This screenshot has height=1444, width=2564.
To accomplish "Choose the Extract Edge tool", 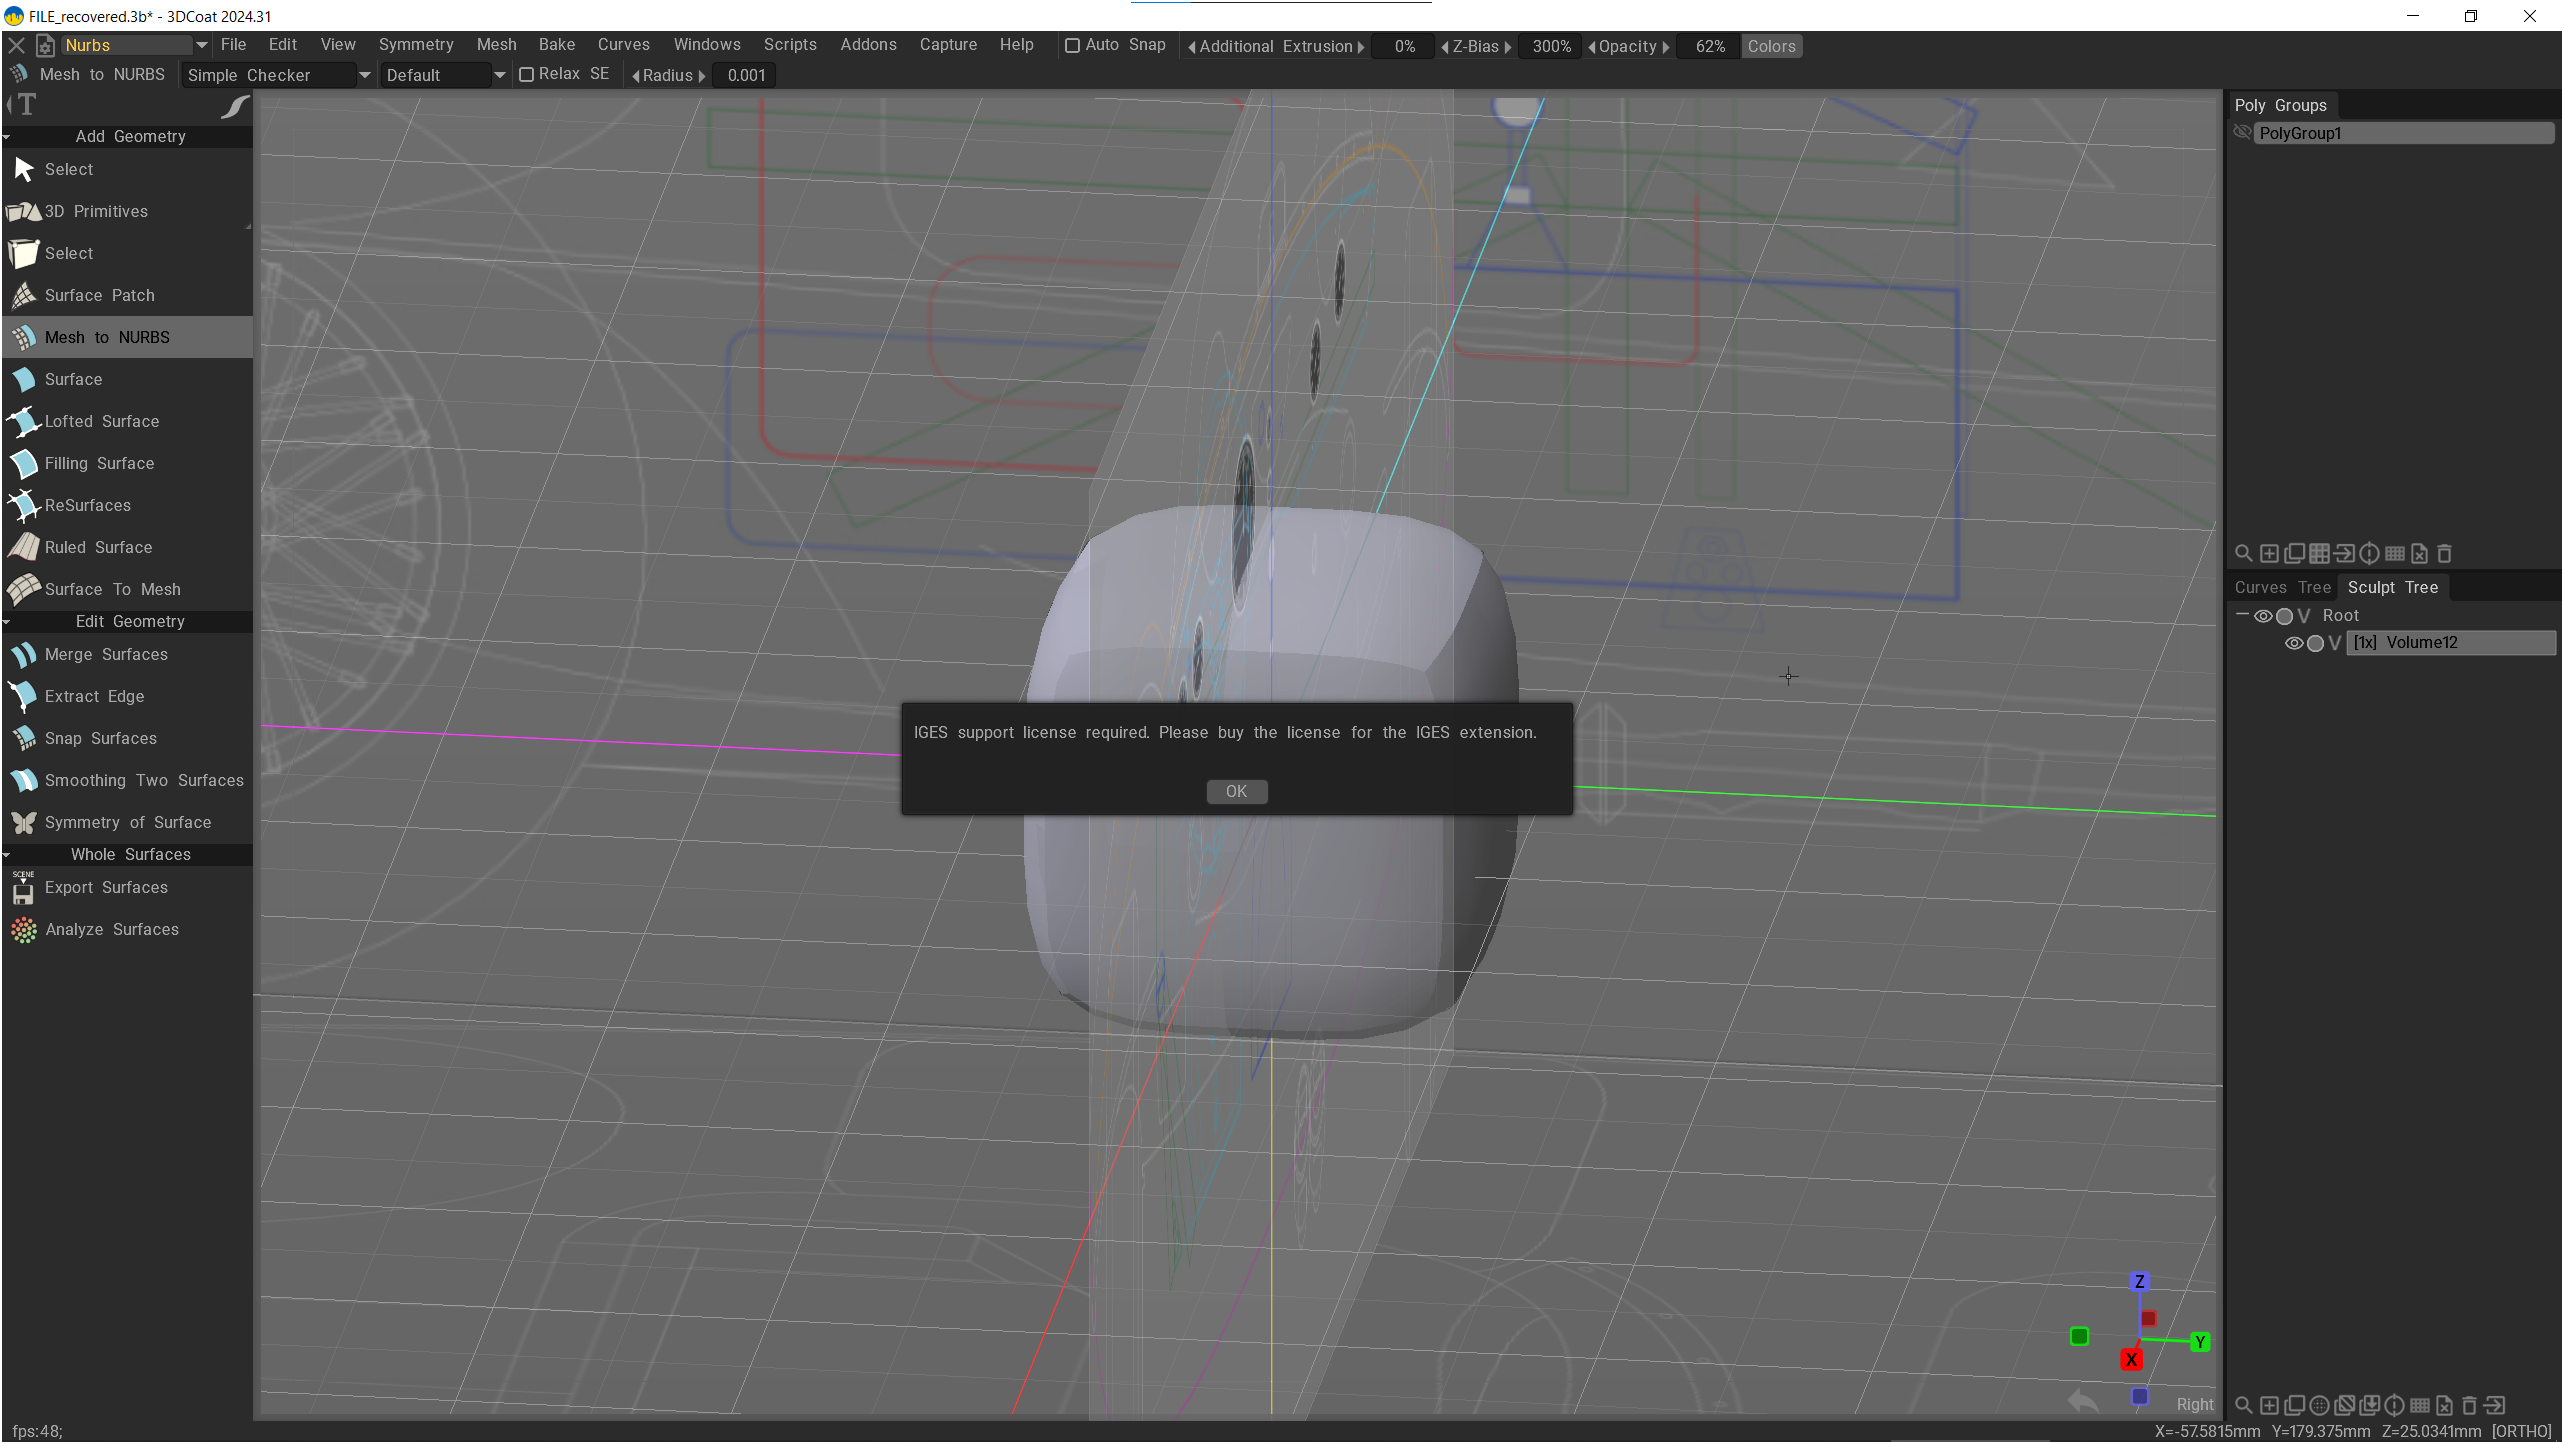I will pos(94,696).
